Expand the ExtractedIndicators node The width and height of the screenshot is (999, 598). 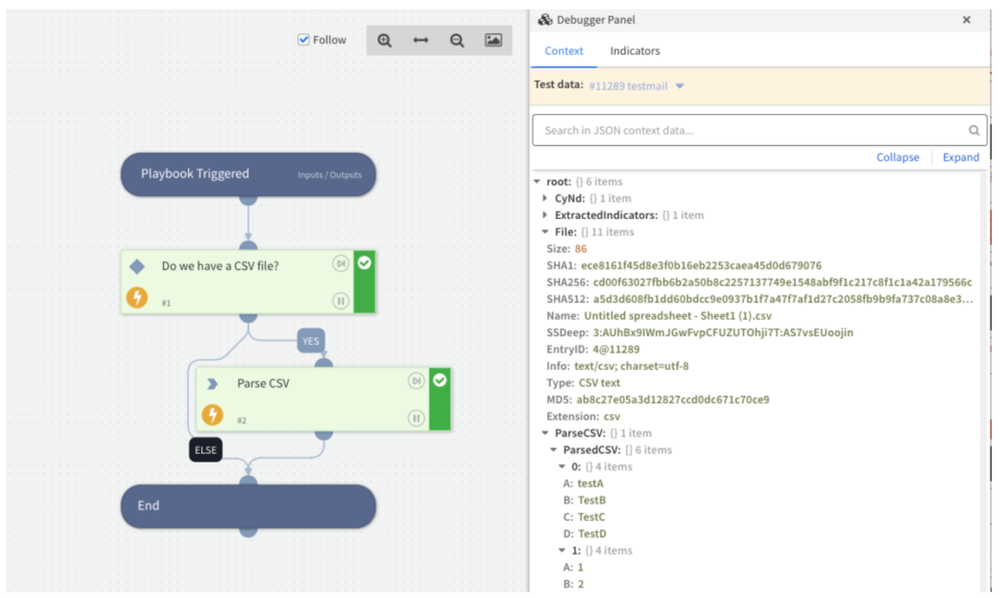tap(545, 215)
